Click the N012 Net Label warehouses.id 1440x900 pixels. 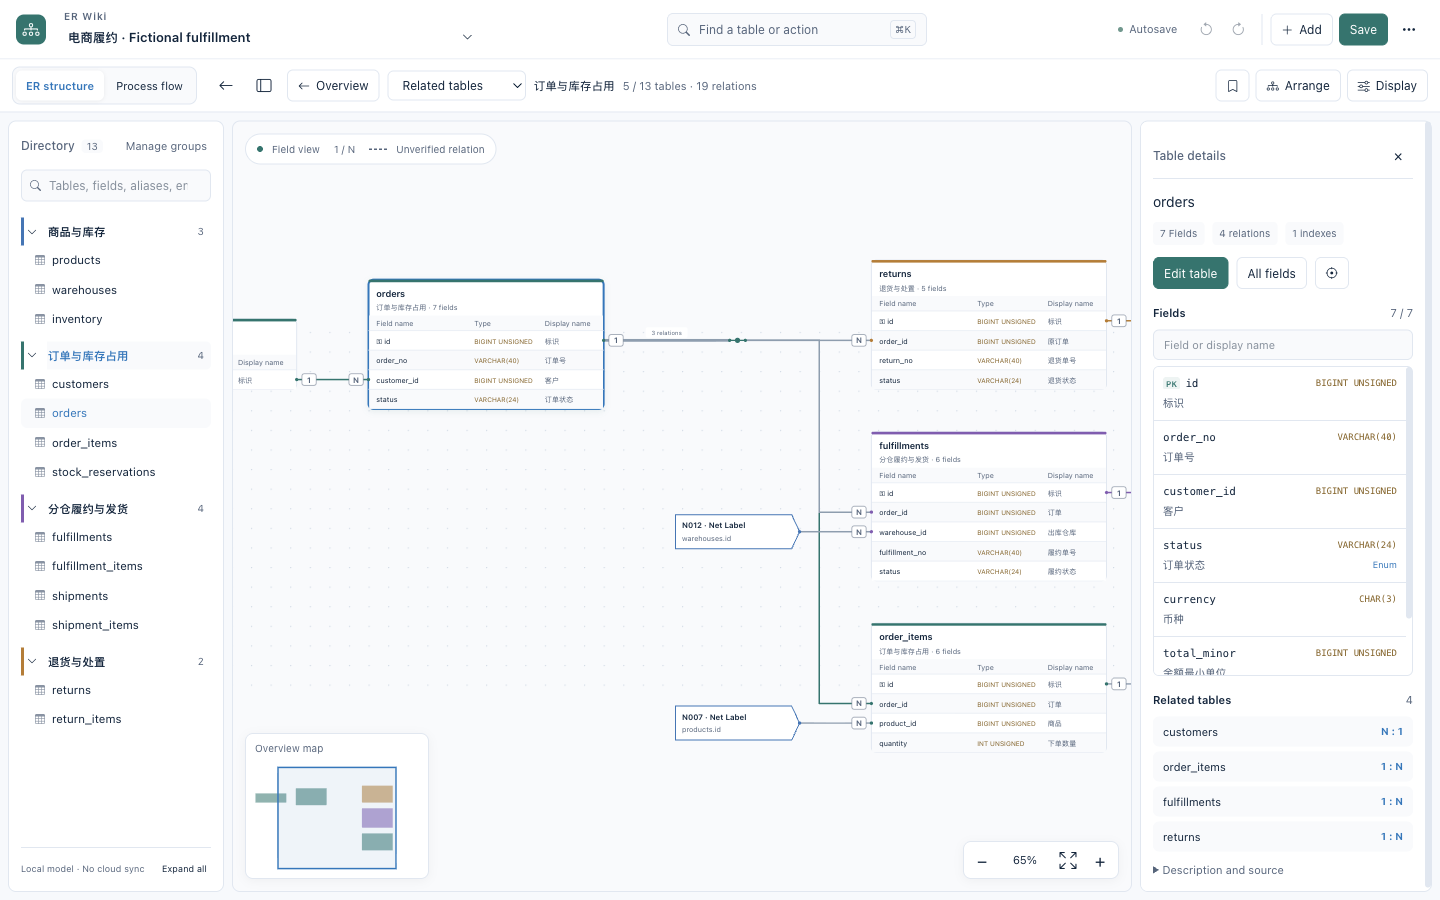[736, 532]
